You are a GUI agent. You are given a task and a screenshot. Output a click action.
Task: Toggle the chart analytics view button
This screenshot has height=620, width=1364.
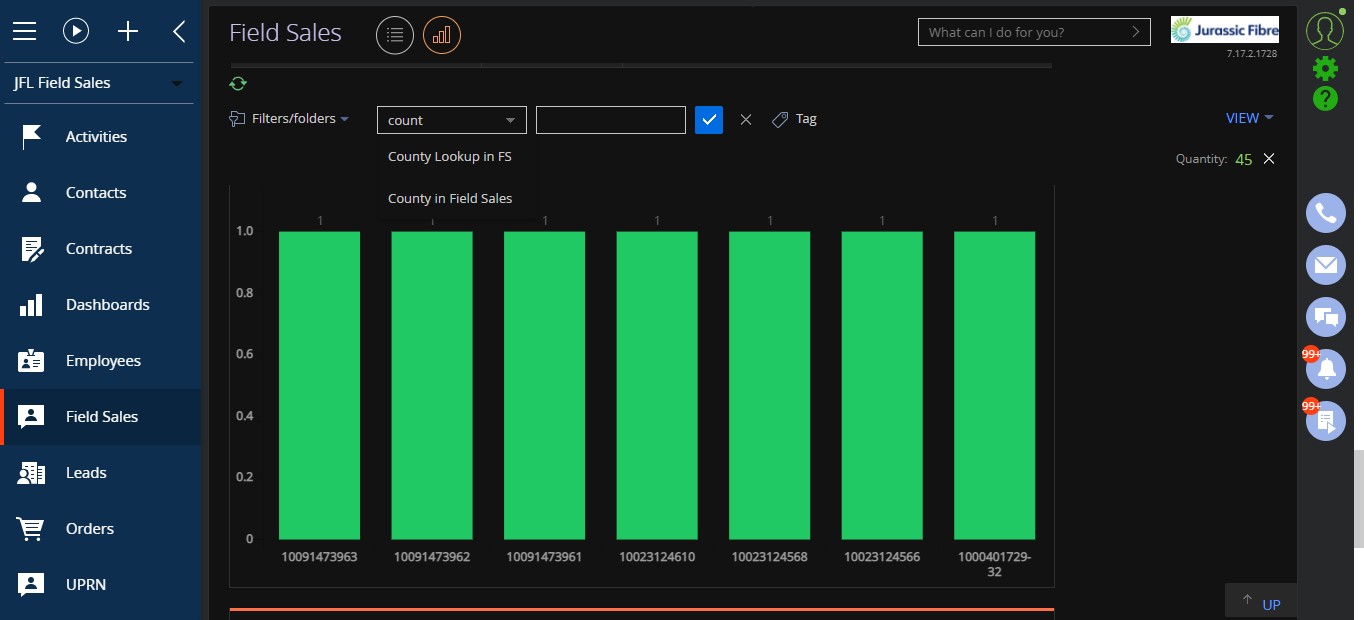(442, 36)
